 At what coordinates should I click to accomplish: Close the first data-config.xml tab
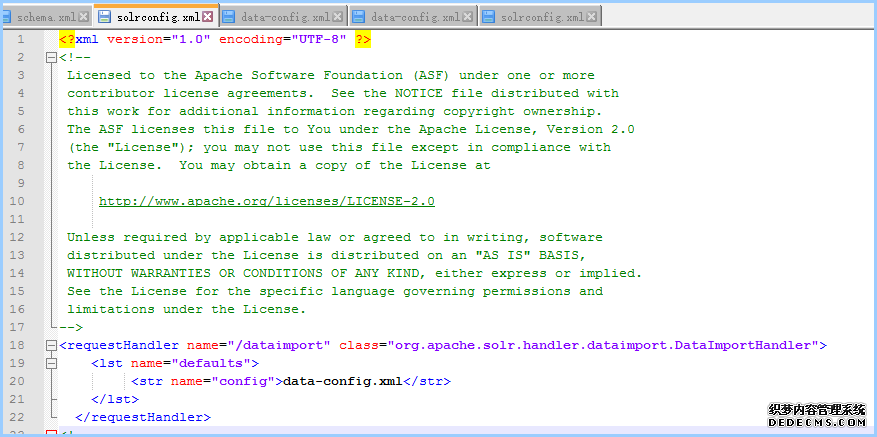(337, 17)
